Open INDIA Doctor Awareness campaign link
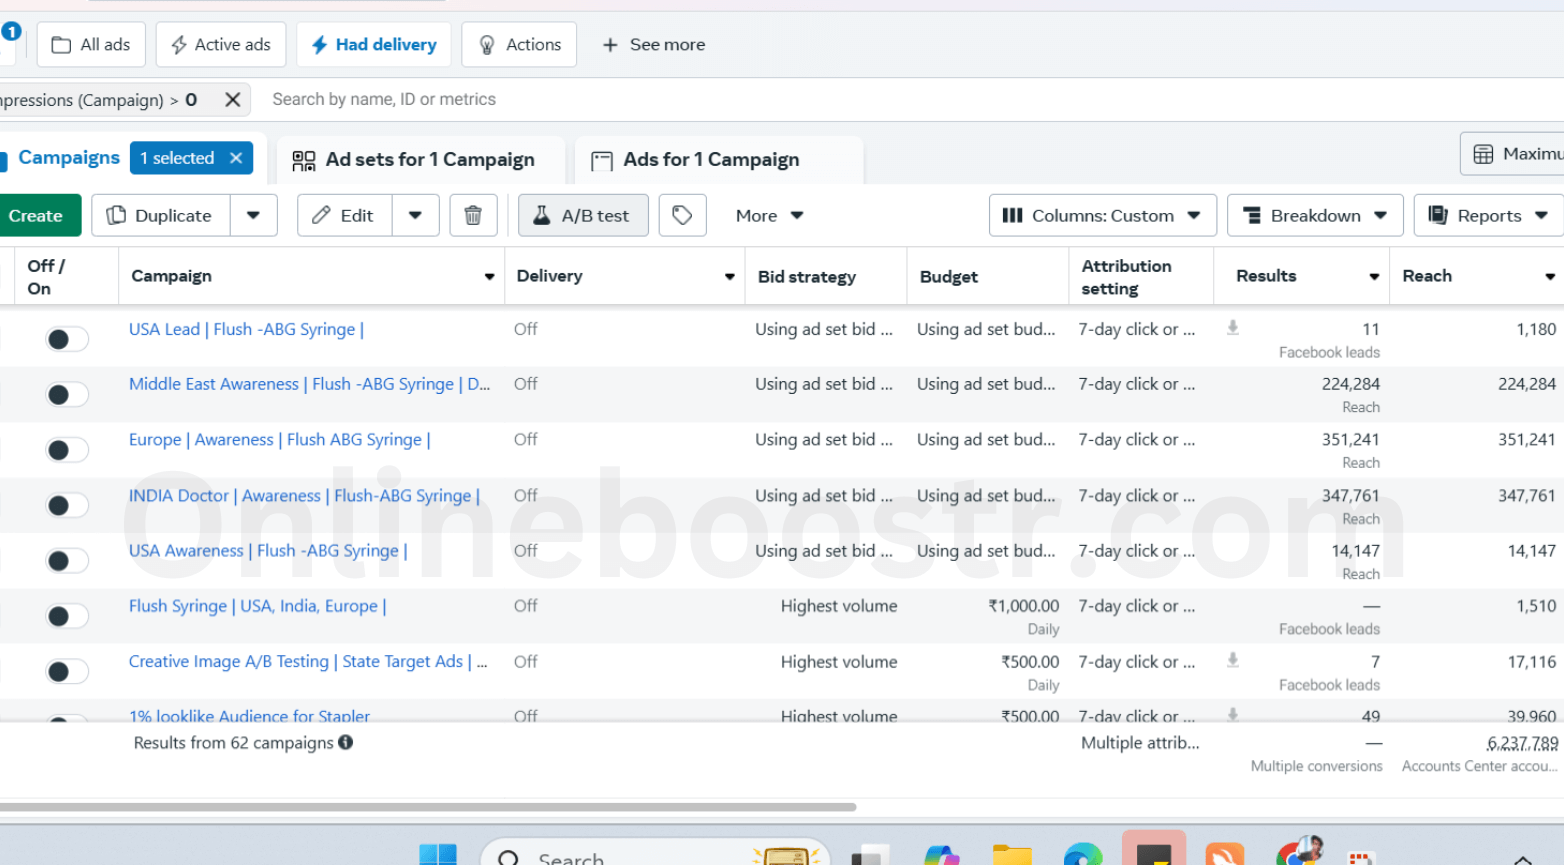The height and width of the screenshot is (865, 1564). tap(304, 496)
